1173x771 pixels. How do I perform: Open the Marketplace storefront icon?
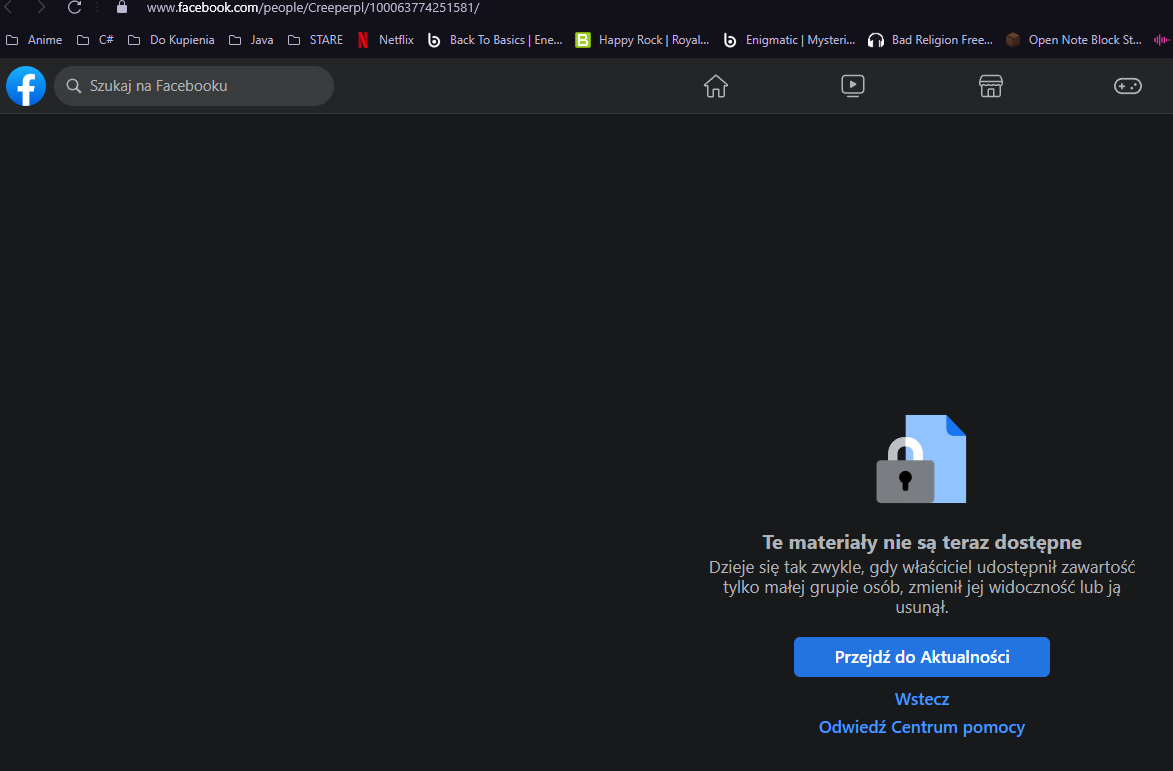point(990,86)
